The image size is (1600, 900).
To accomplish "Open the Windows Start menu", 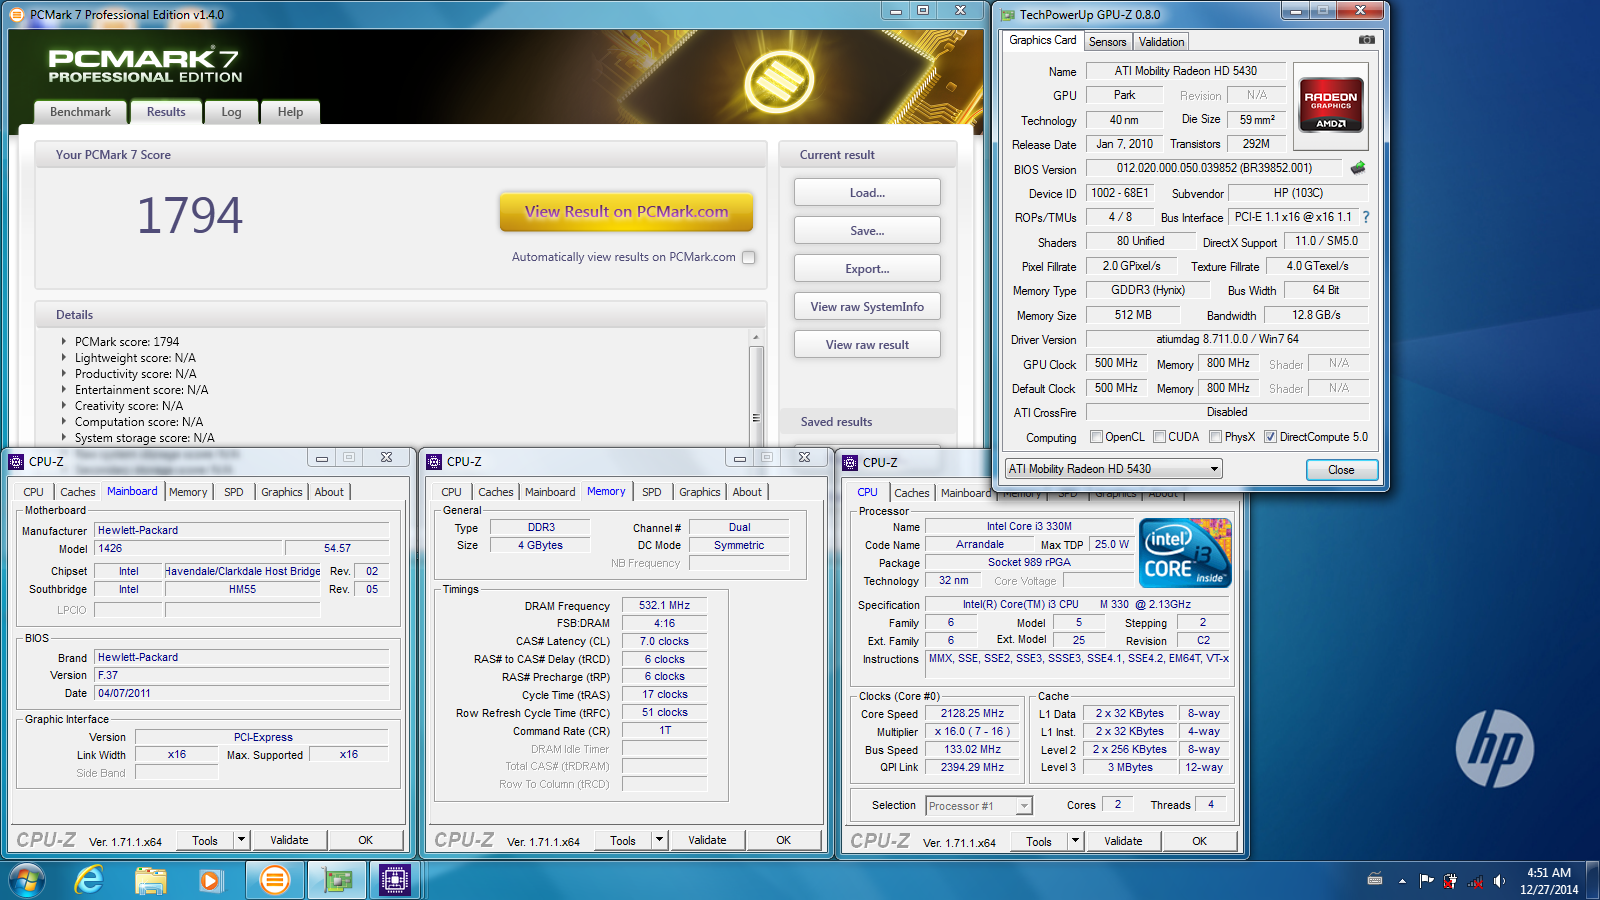I will click(x=27, y=880).
